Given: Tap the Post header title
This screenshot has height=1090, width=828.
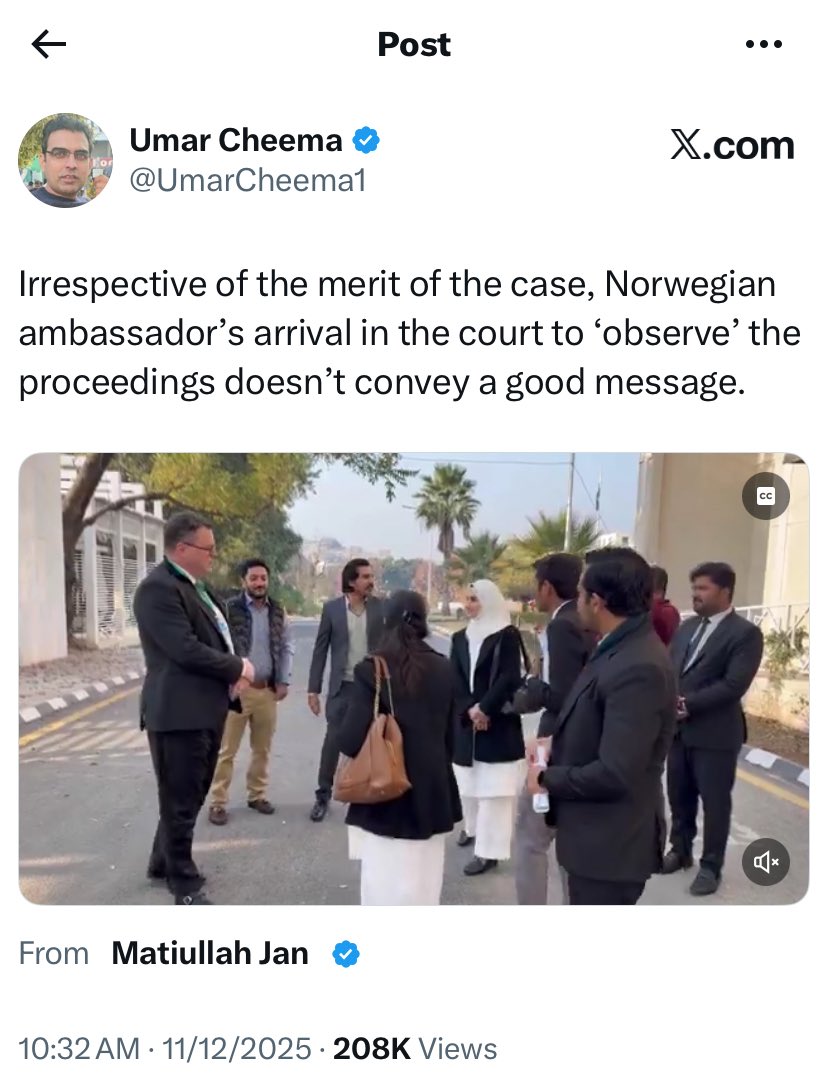Looking at the screenshot, I should point(414,44).
